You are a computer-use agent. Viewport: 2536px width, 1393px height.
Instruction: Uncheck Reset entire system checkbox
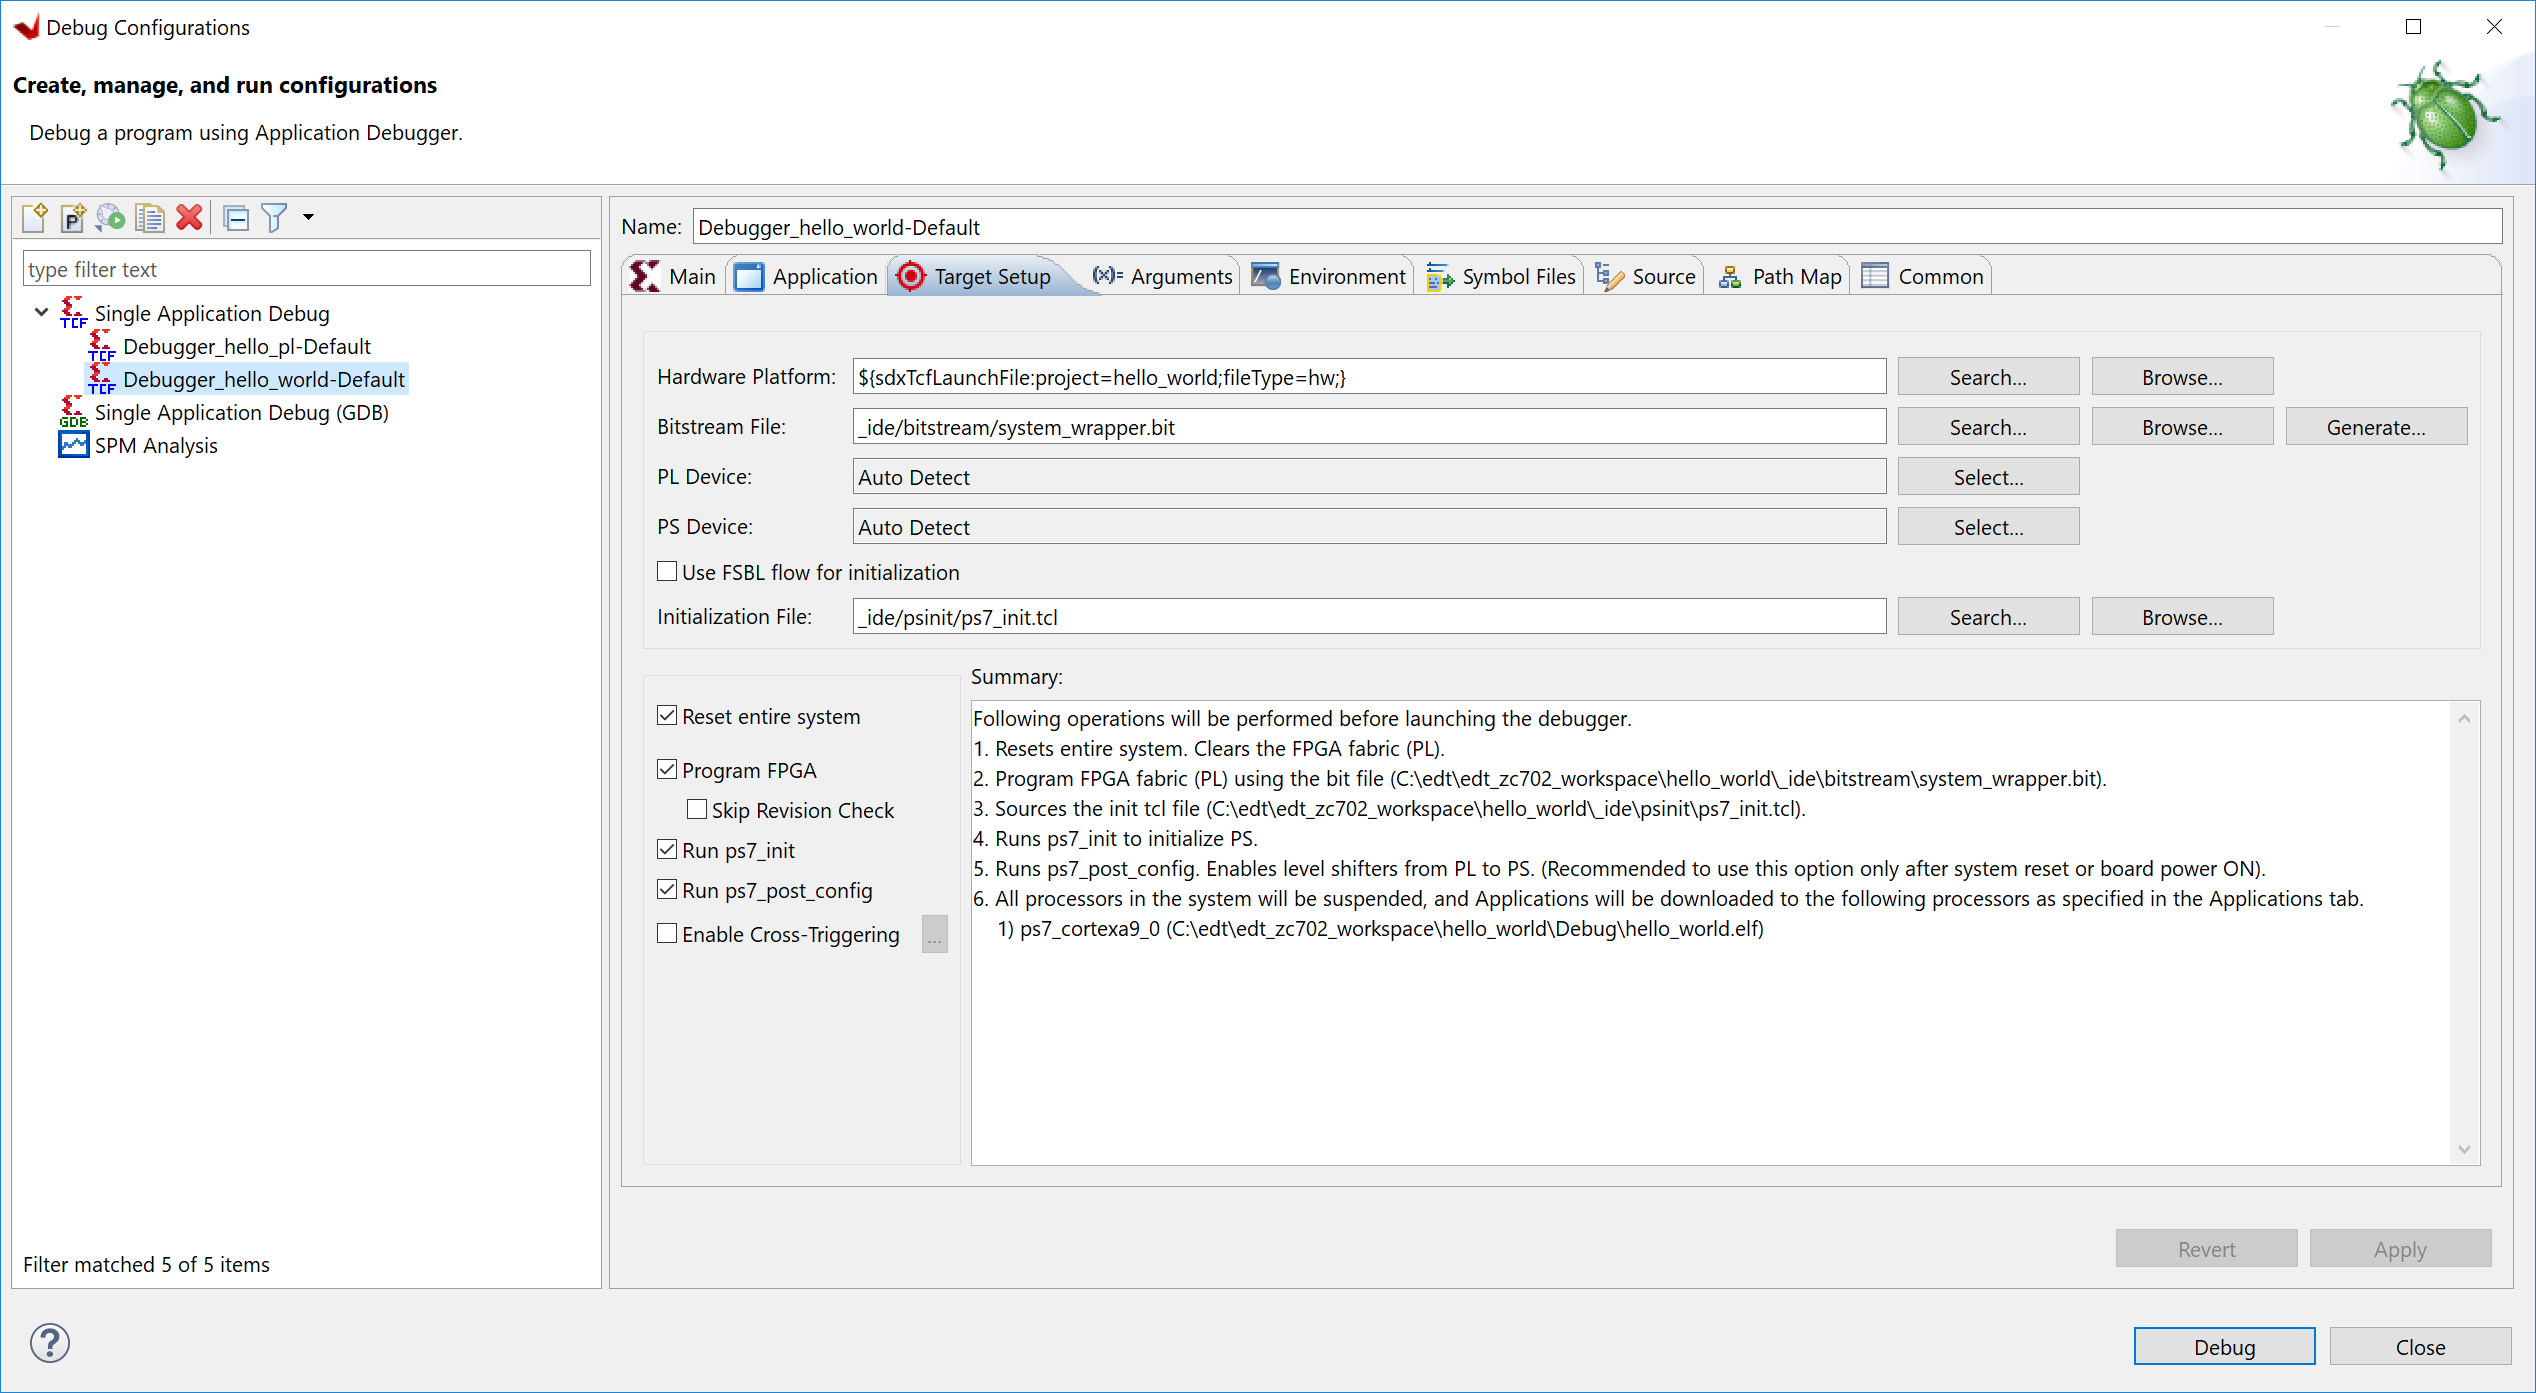click(667, 716)
